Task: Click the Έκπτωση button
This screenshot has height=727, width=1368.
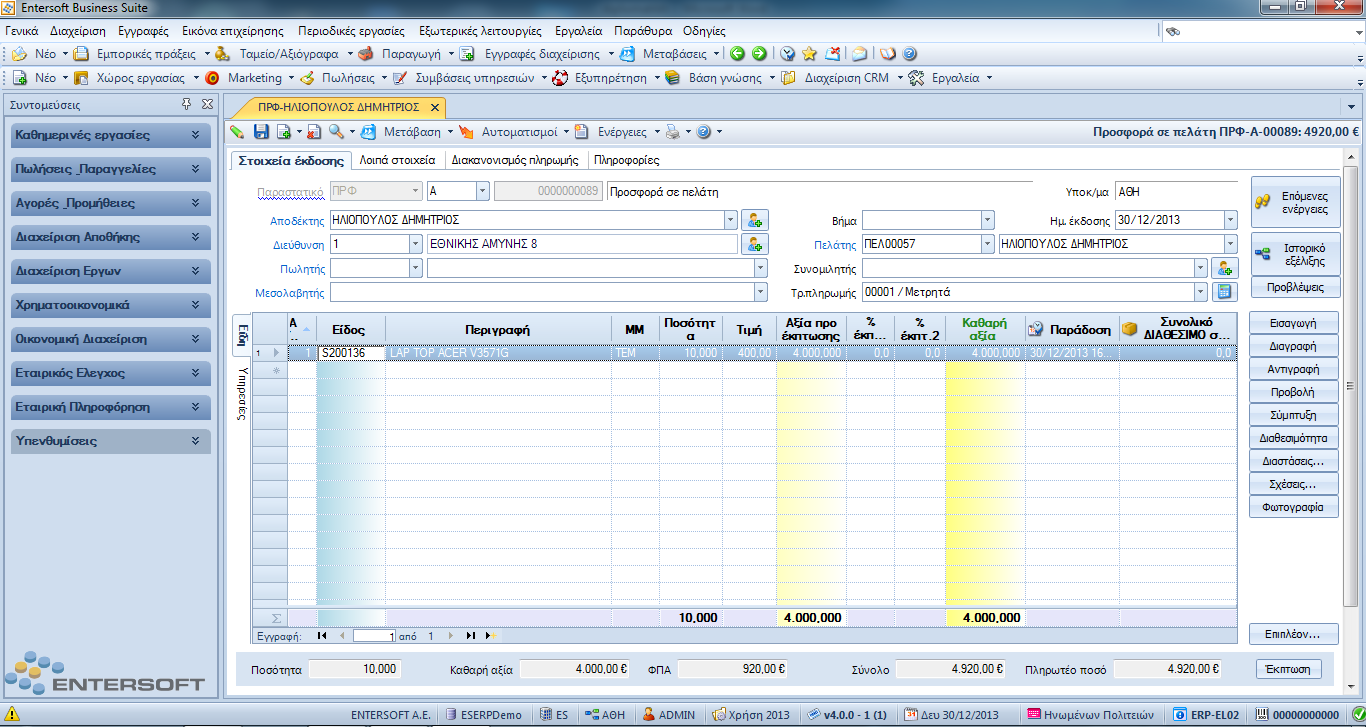Action: (1287, 669)
